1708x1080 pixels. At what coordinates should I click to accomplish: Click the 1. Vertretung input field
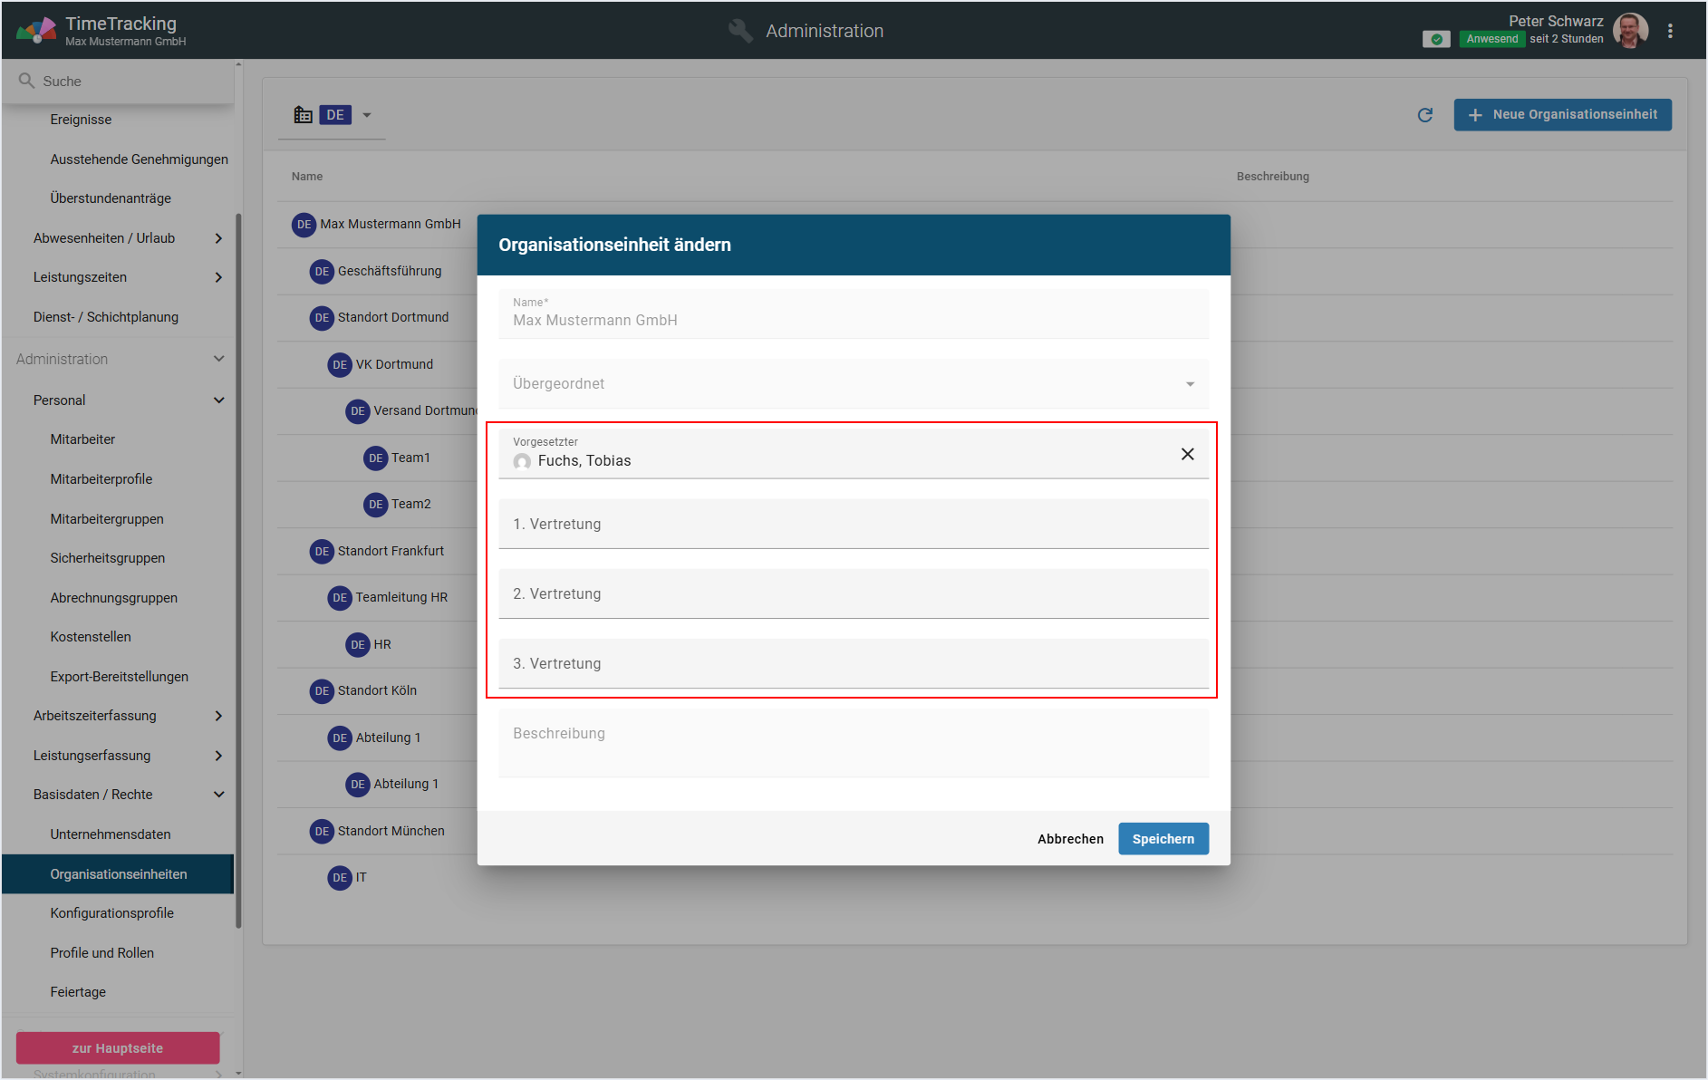853,525
